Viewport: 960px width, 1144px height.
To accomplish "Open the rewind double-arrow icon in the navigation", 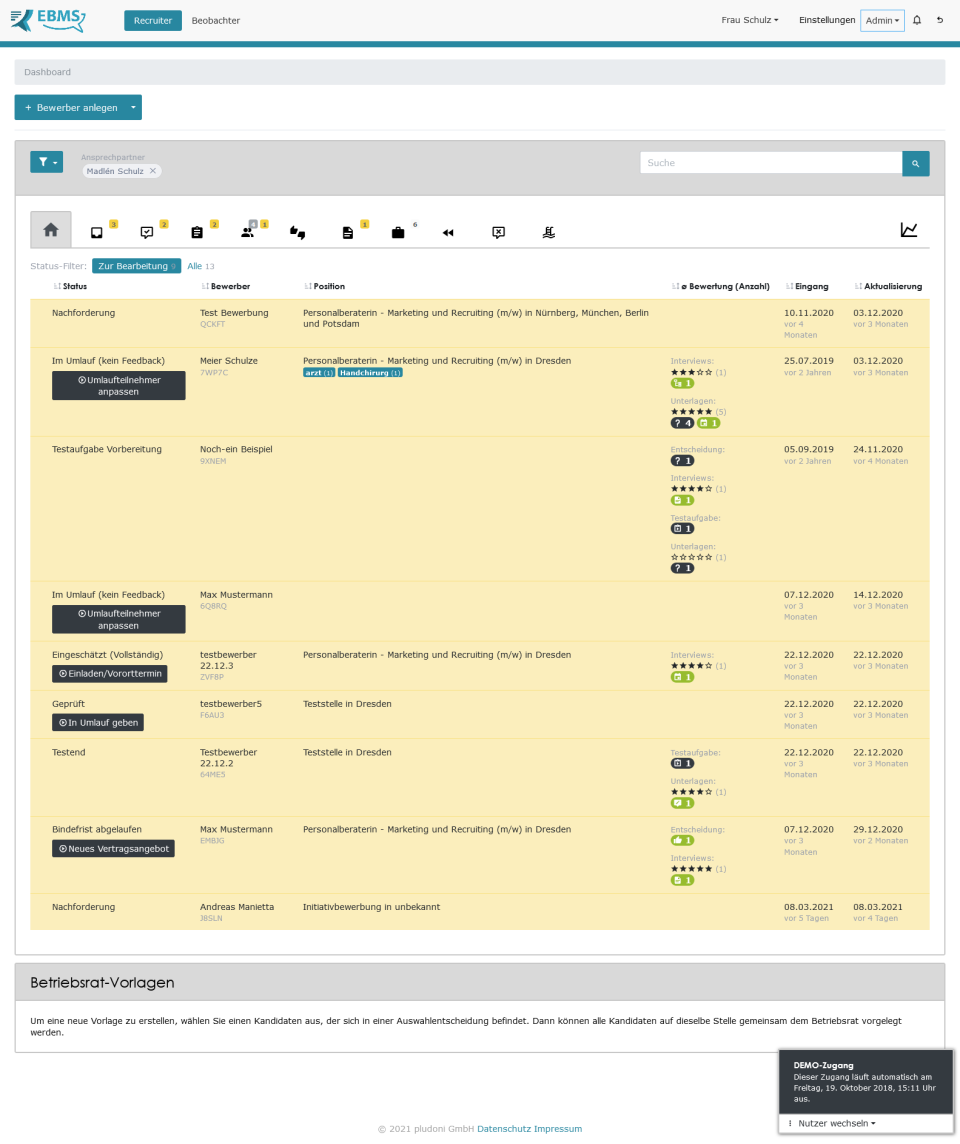I will click(x=447, y=232).
